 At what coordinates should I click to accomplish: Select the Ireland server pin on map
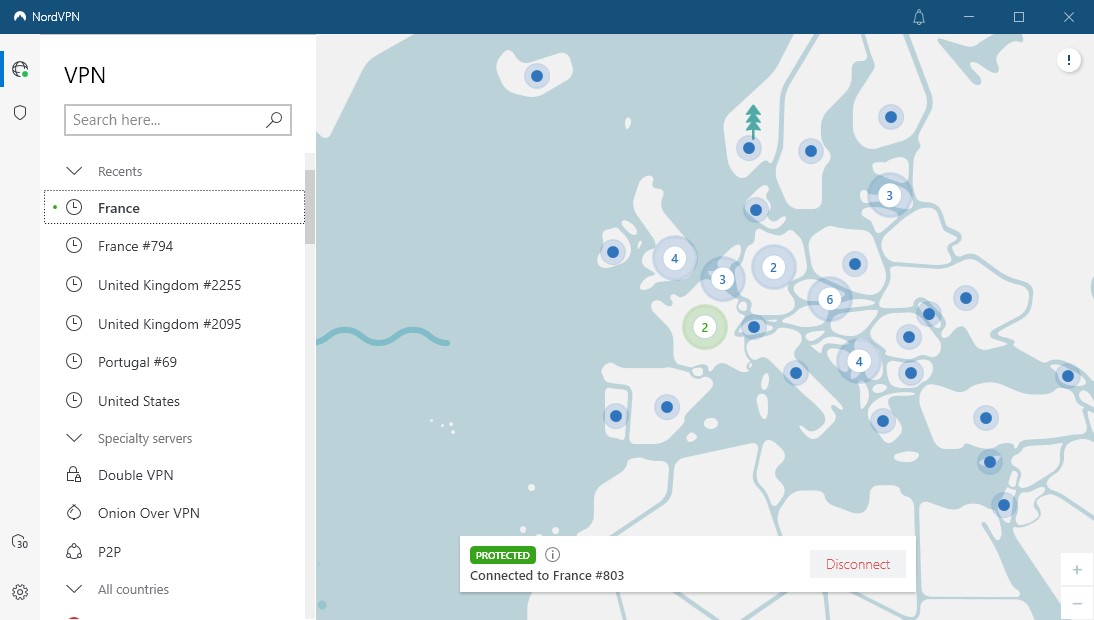[x=613, y=252]
